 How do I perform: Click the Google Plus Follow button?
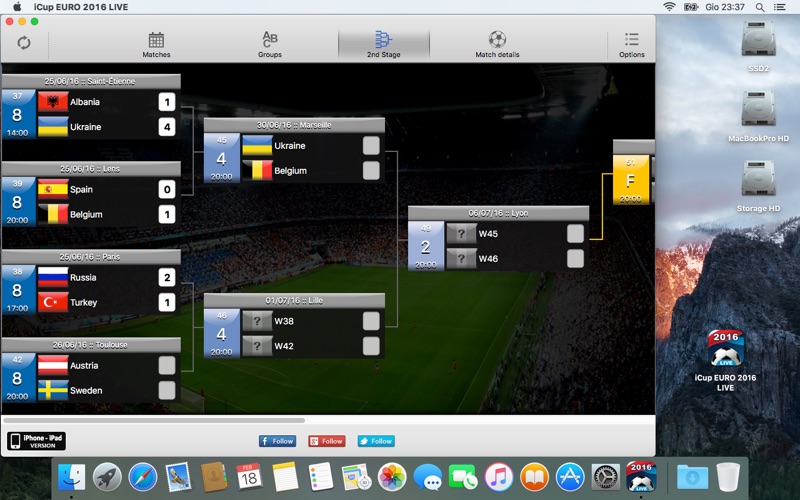[327, 441]
